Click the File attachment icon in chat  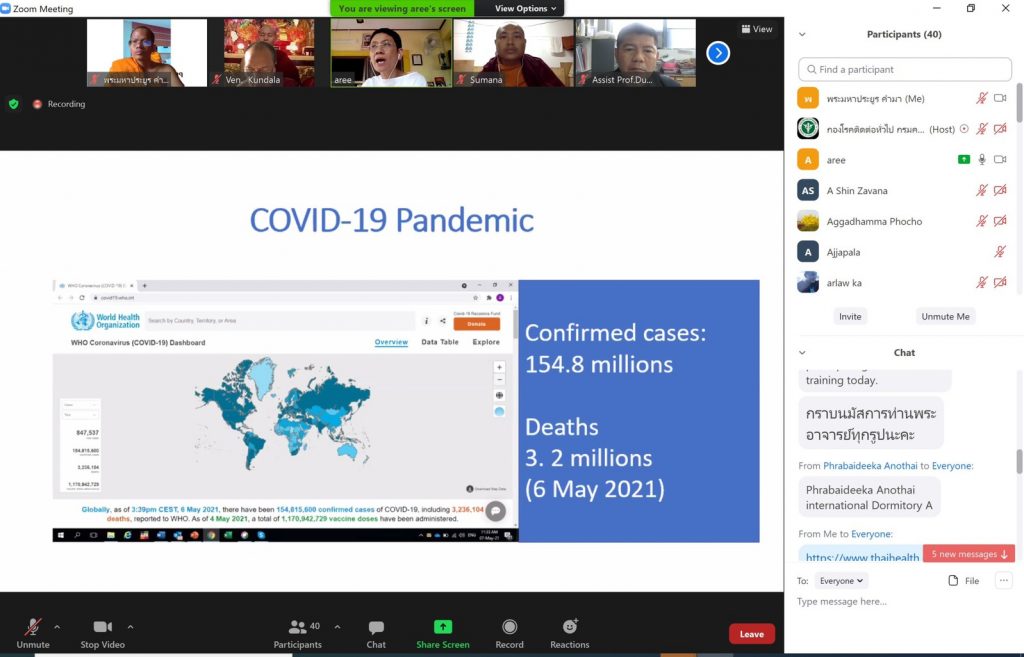tap(964, 581)
